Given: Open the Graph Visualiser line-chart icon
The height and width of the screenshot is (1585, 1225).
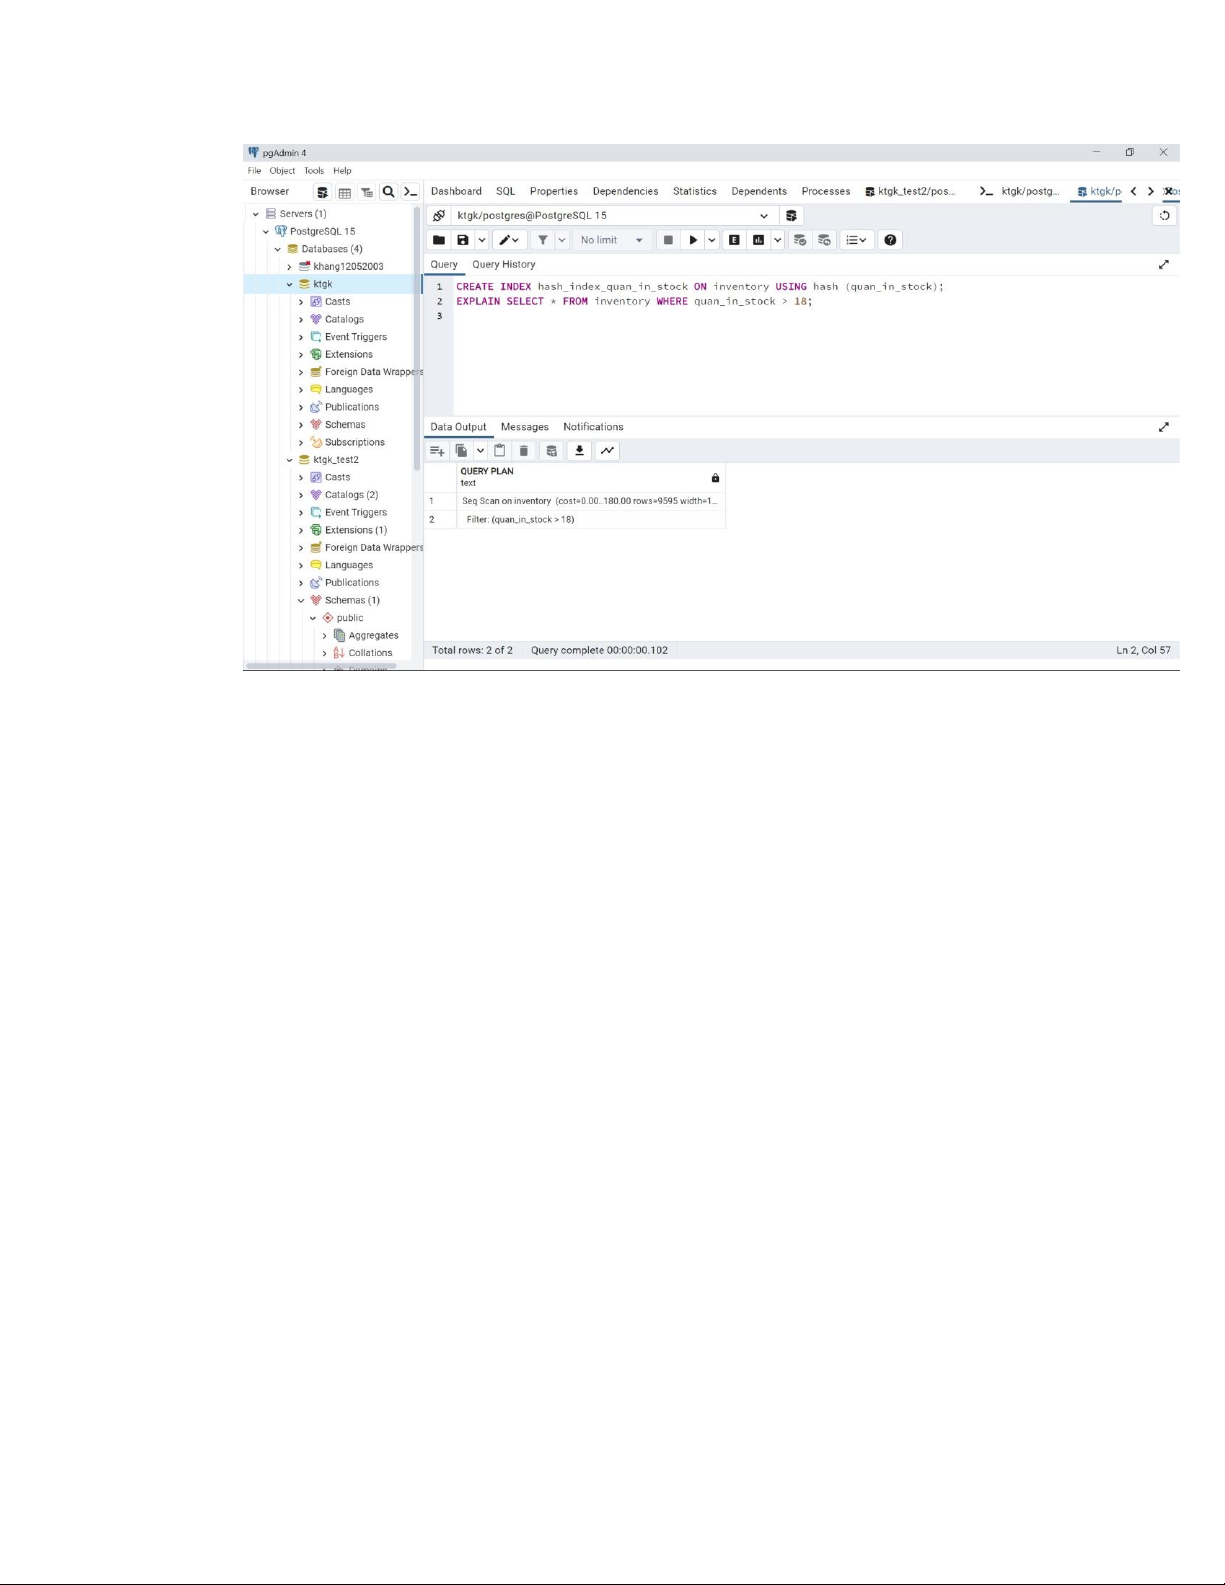Looking at the screenshot, I should 607,451.
